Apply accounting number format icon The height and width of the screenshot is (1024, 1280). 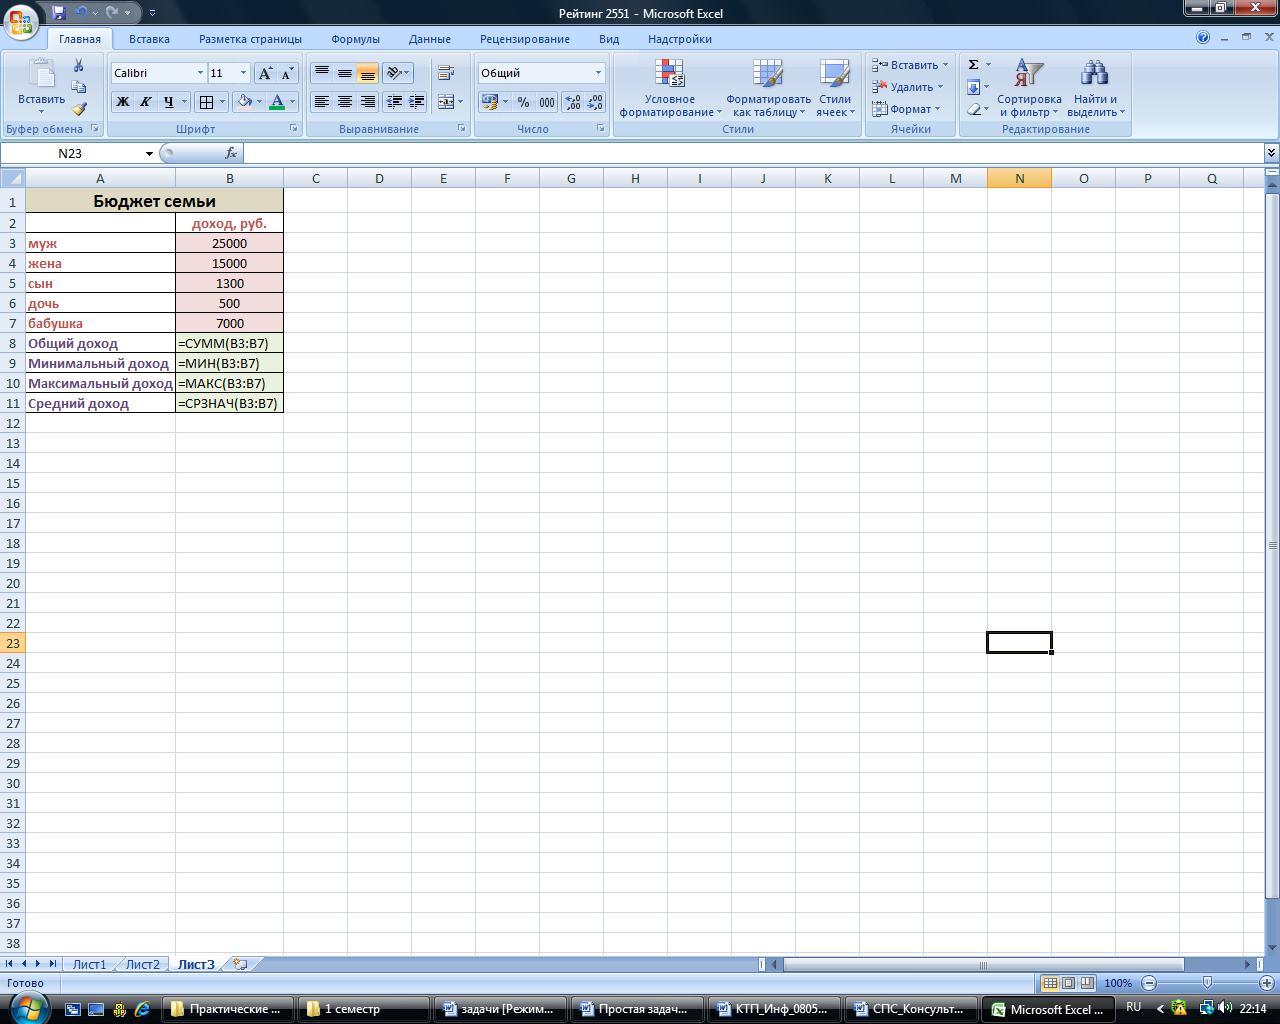(489, 102)
